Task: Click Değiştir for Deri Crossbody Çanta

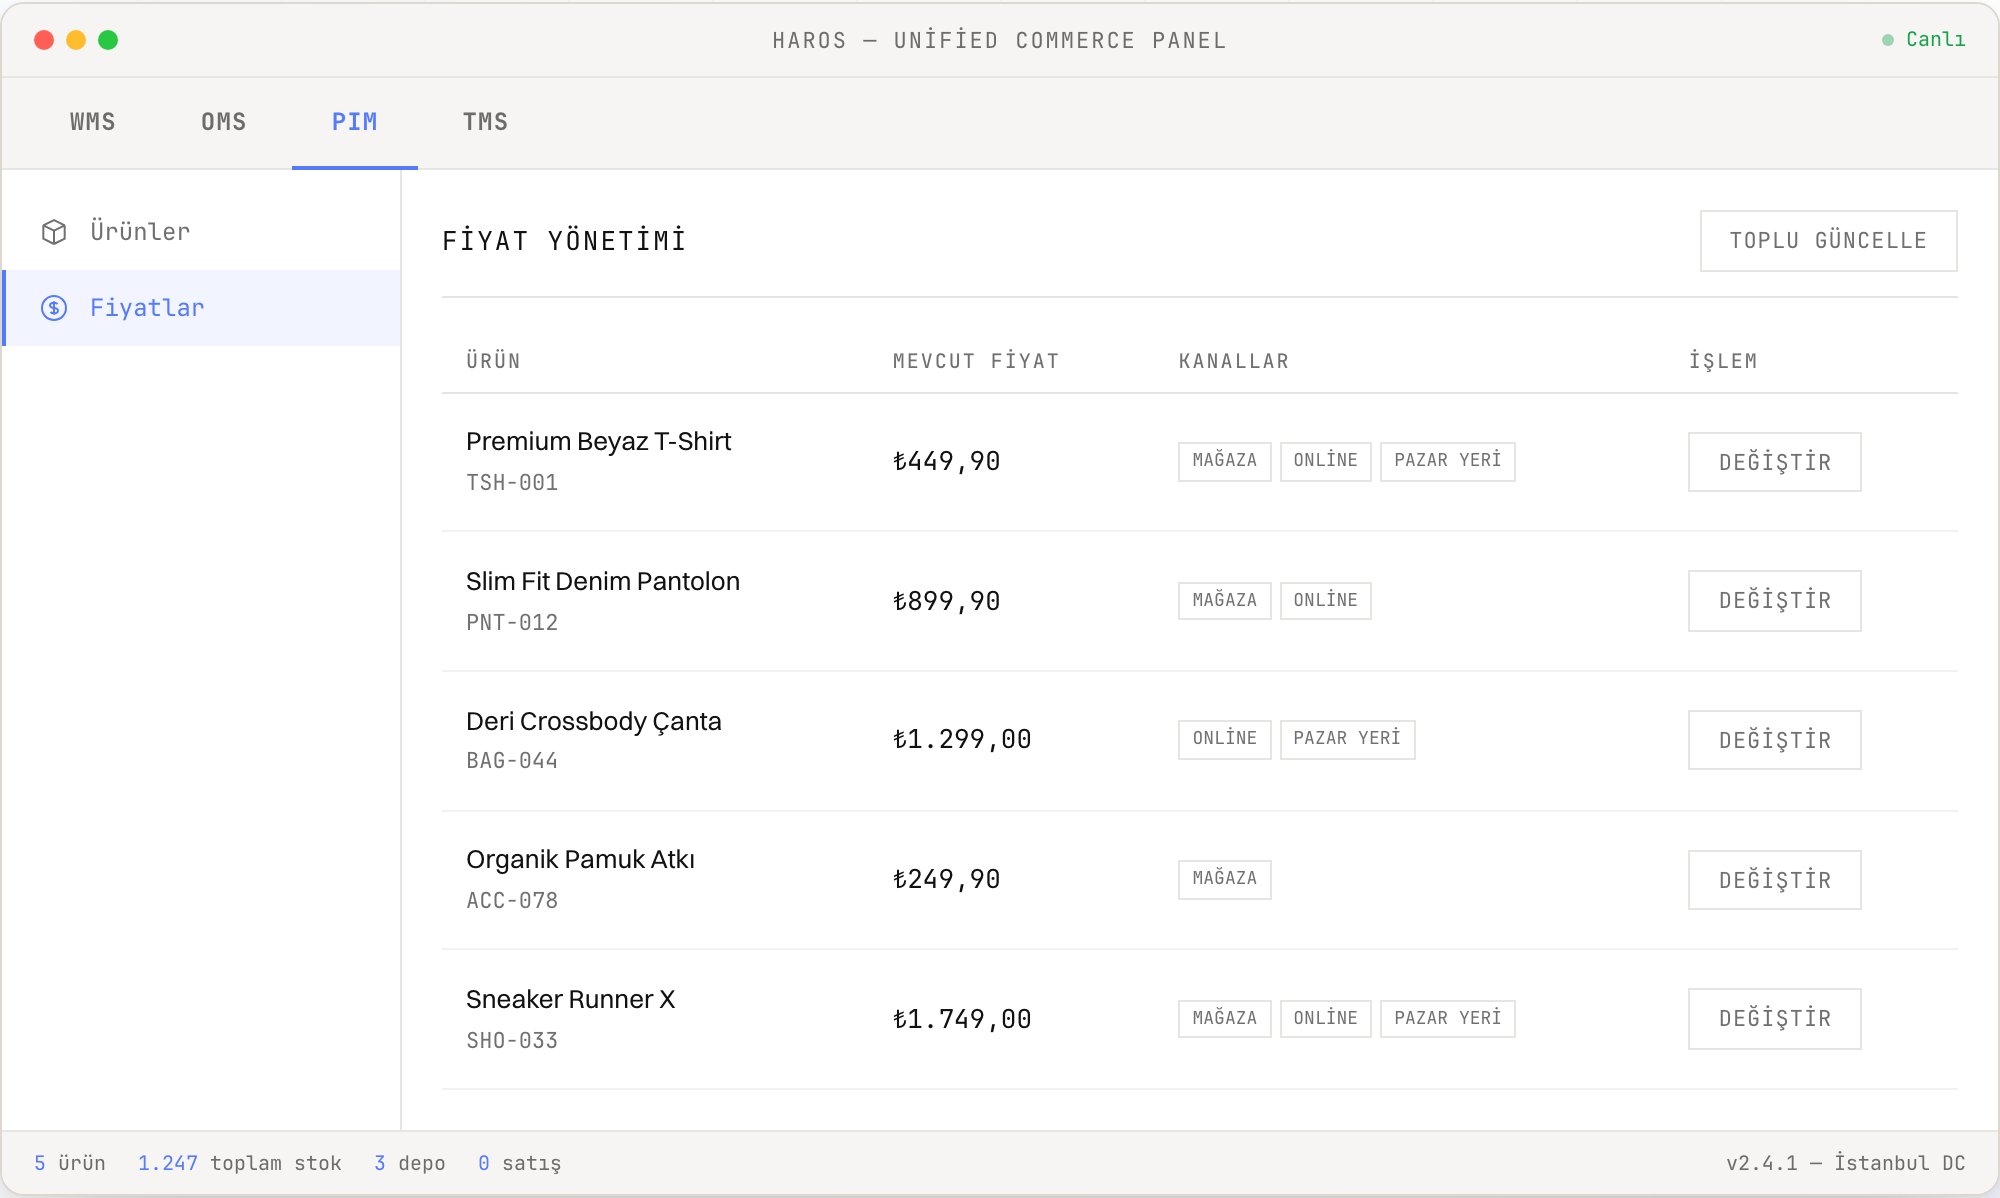Action: [x=1775, y=740]
